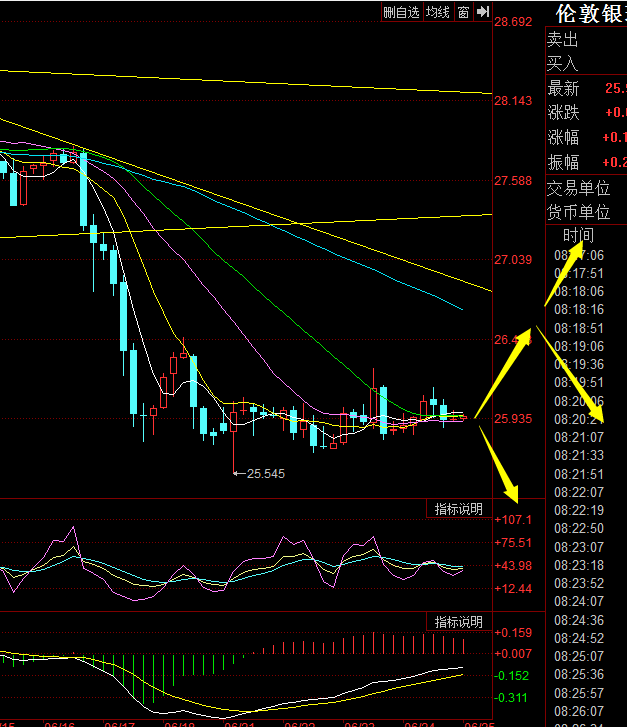The width and height of the screenshot is (627, 727).
Task: Select the 28.143 price axis label
Action: [x=513, y=101]
